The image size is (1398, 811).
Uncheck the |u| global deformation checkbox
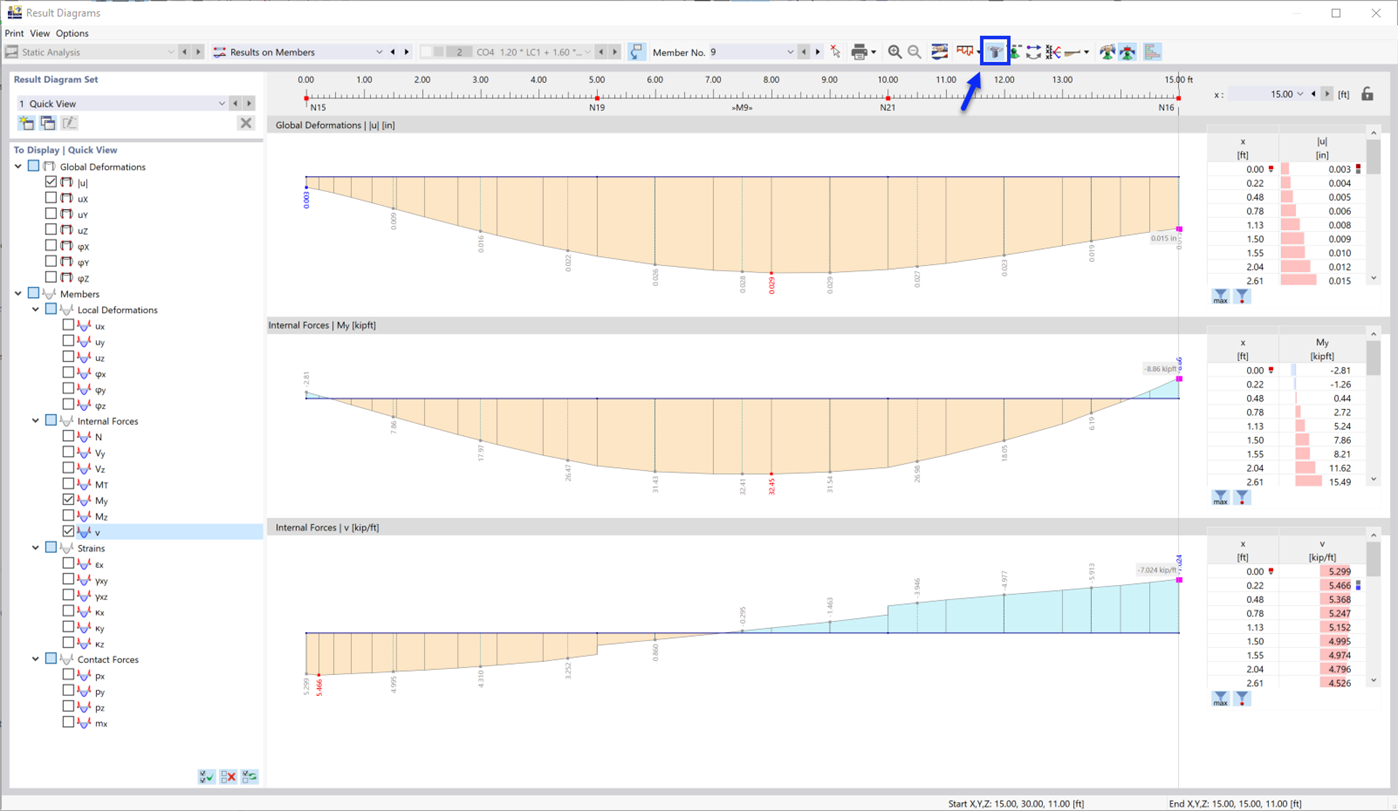(x=51, y=182)
